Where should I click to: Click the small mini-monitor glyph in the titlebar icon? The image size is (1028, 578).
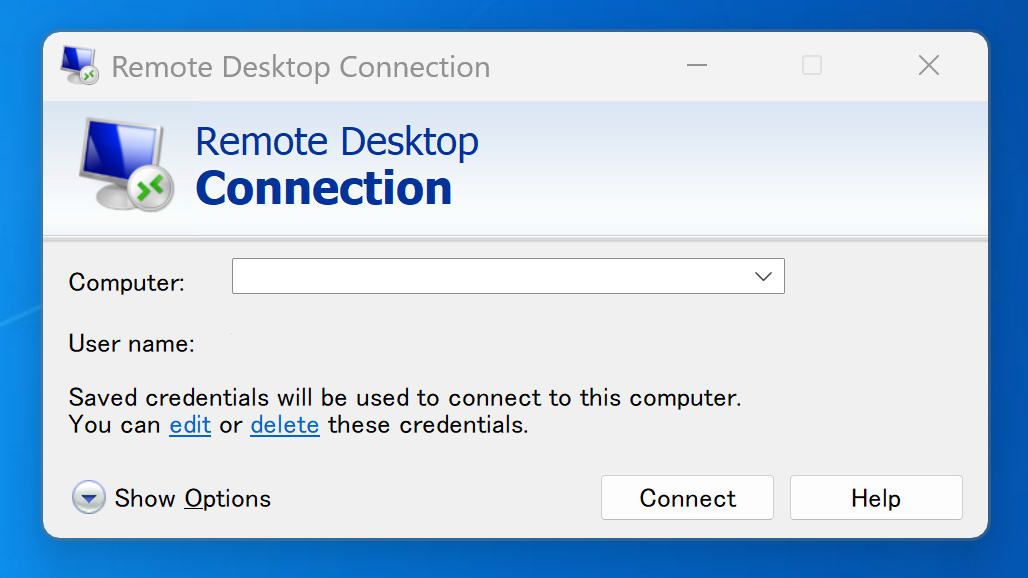[x=74, y=59]
